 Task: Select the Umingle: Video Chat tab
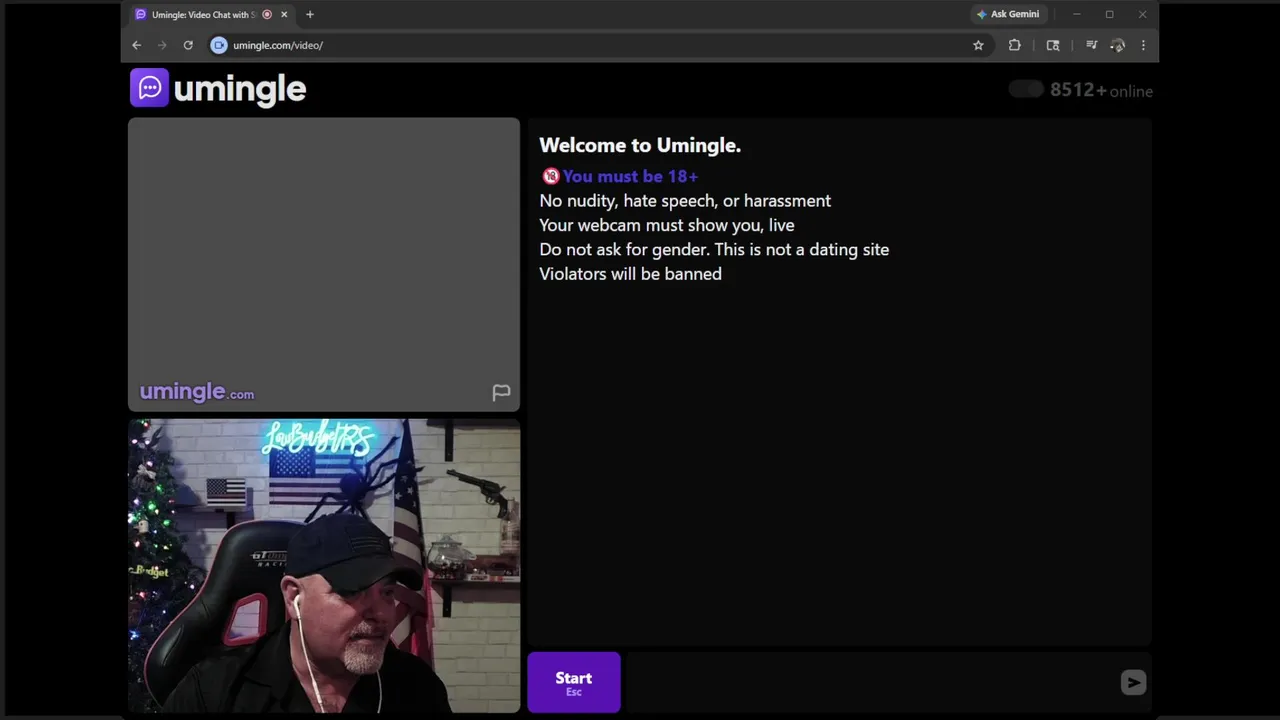tap(212, 15)
